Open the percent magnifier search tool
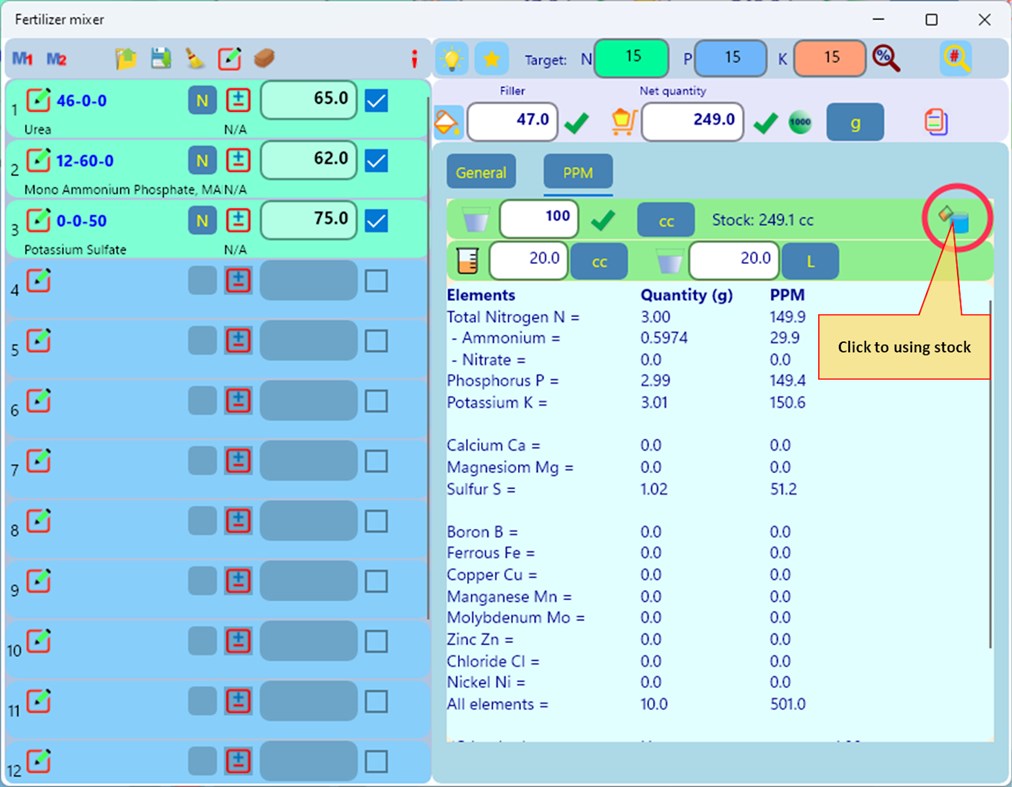The image size is (1012, 787). tap(886, 58)
